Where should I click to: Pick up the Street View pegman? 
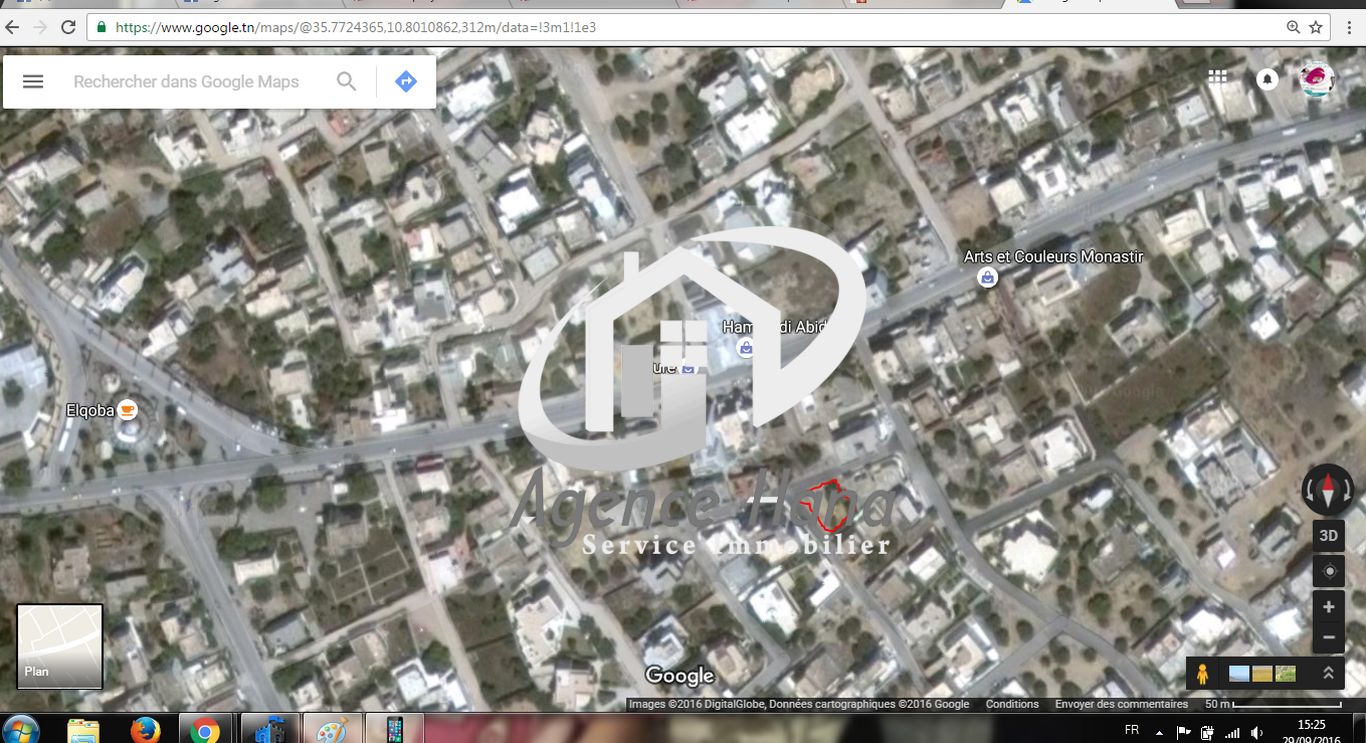pos(1202,674)
